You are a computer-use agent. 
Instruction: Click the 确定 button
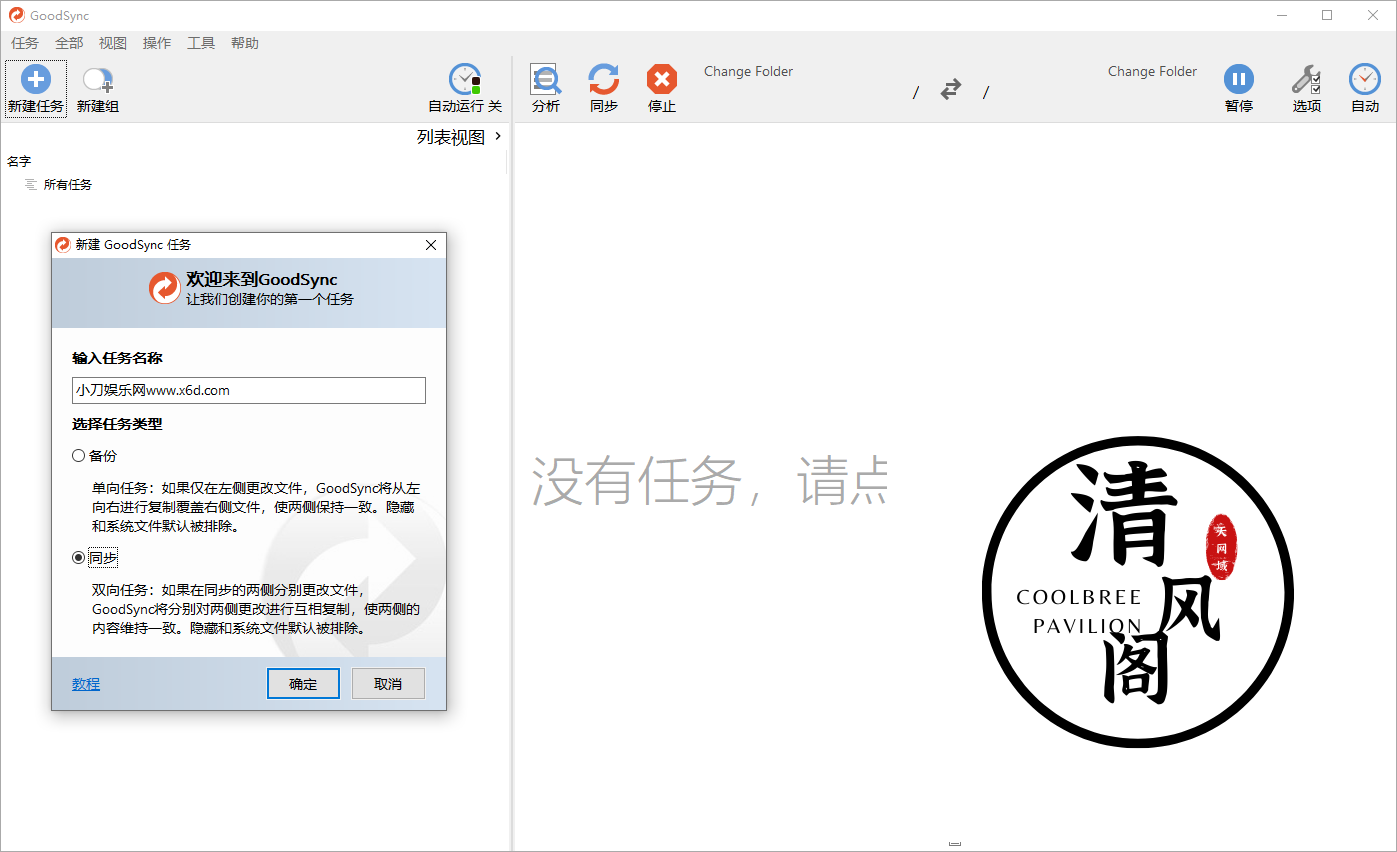(303, 684)
